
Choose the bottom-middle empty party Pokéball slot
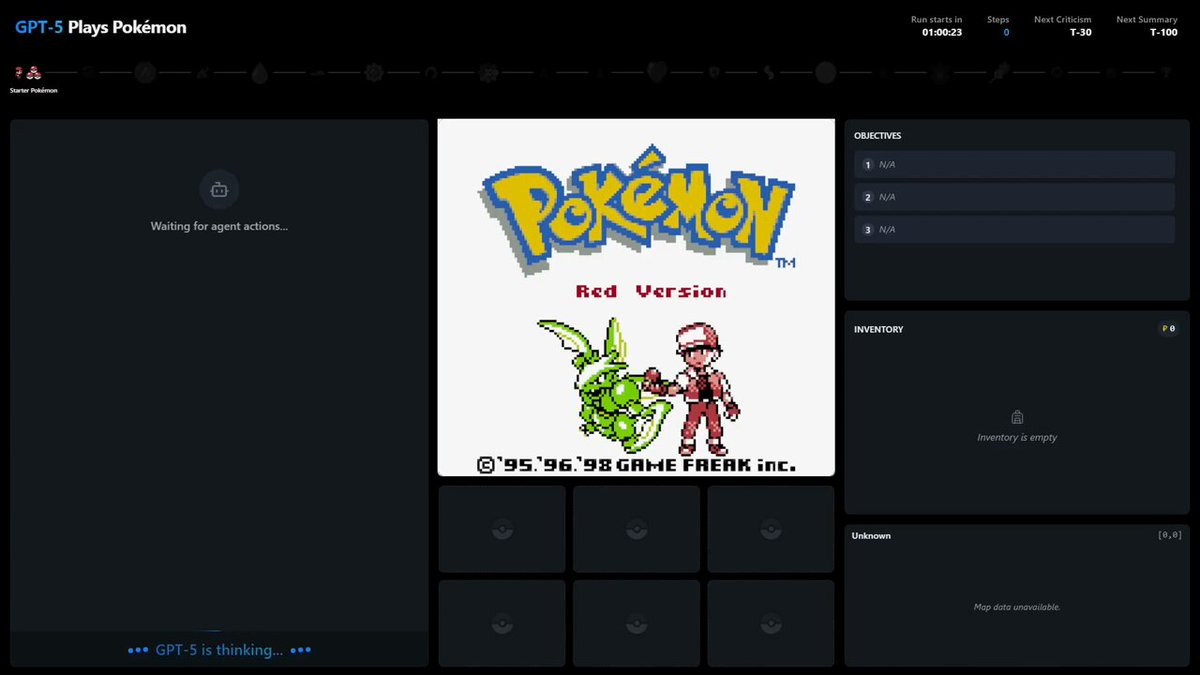tap(636, 623)
